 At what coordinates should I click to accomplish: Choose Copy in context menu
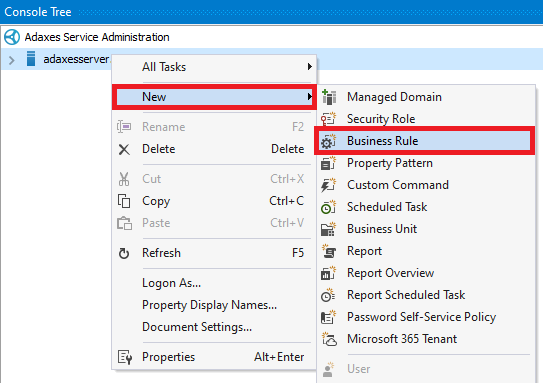point(214,201)
